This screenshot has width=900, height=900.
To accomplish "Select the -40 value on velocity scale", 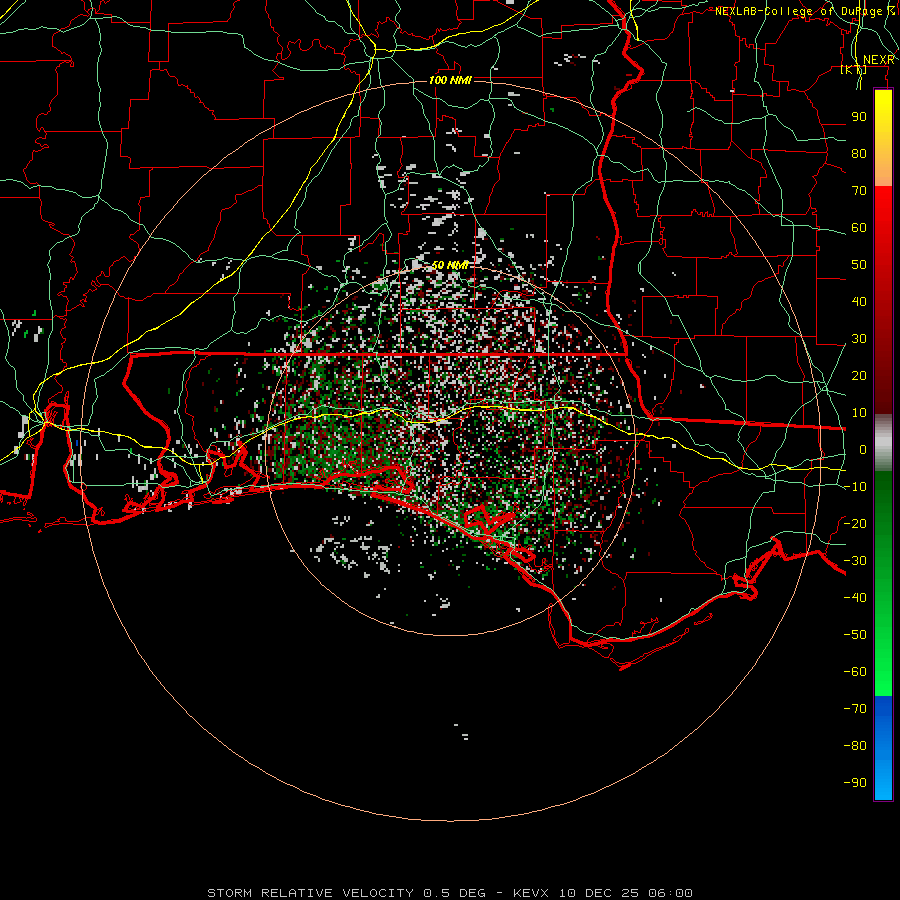I will (x=855, y=598).
